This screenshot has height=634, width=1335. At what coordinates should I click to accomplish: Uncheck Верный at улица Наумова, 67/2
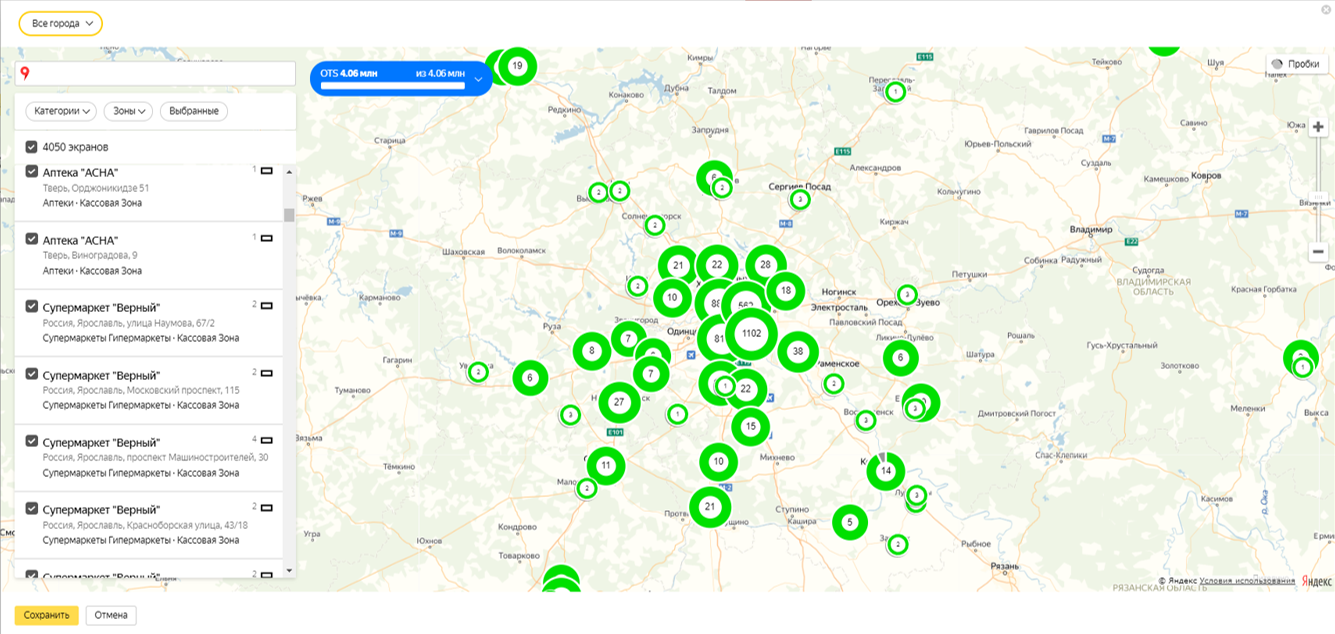[x=32, y=307]
